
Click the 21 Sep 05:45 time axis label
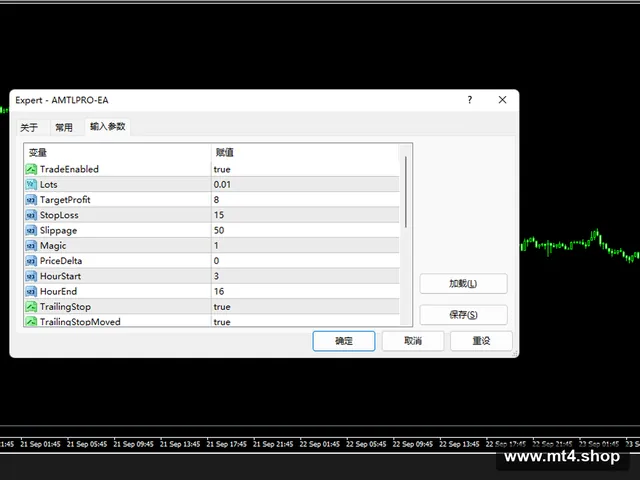tap(87, 444)
